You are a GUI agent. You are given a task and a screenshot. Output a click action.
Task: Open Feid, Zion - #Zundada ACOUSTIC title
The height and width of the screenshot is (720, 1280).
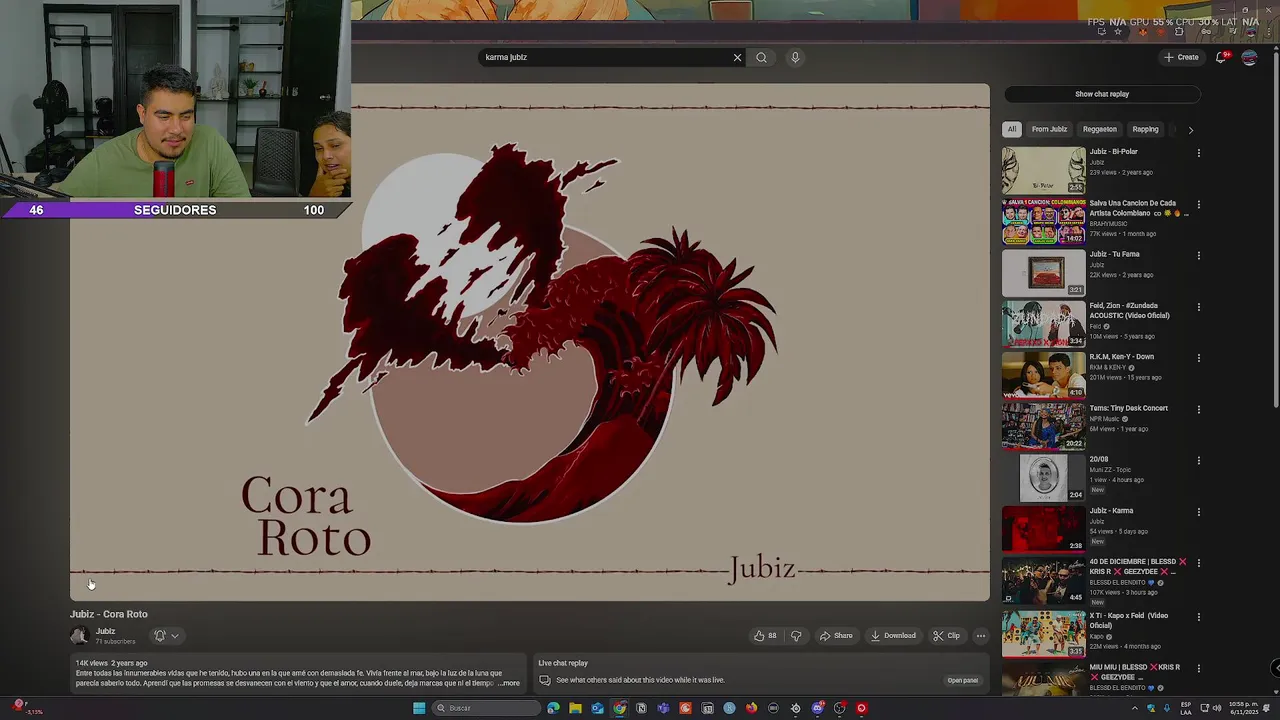pyautogui.click(x=1129, y=311)
